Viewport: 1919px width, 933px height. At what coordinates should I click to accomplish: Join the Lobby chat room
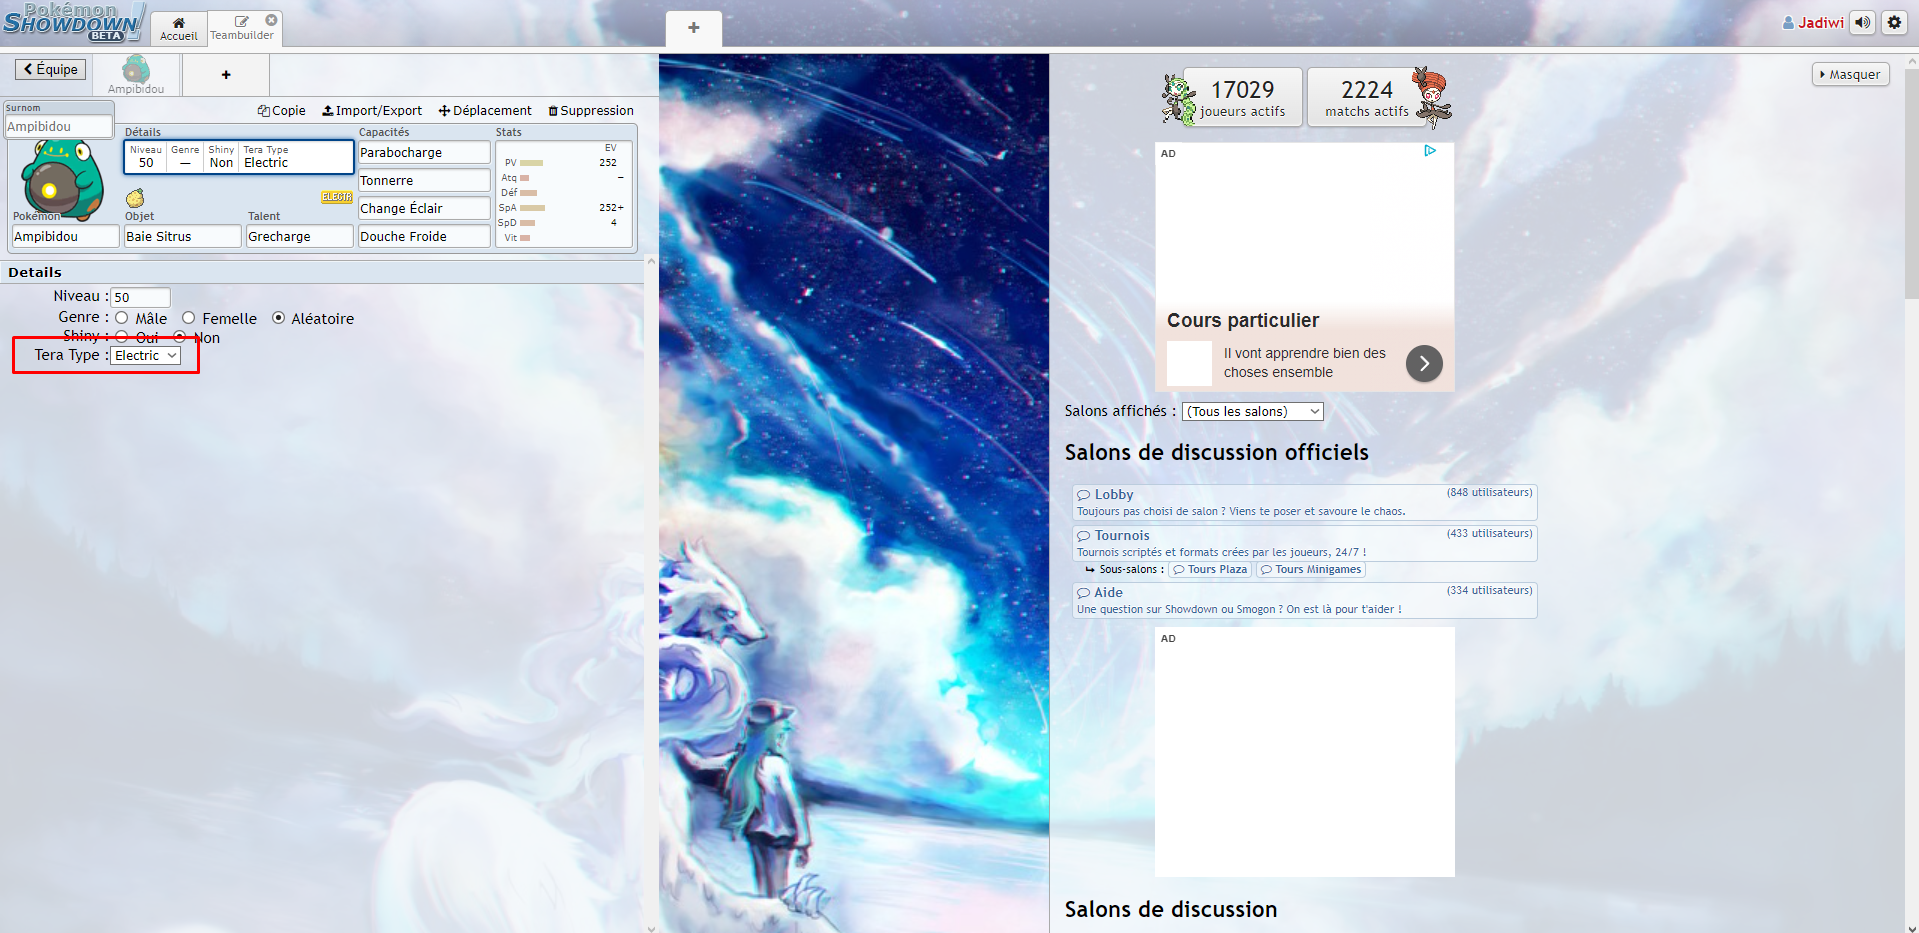(x=1304, y=502)
